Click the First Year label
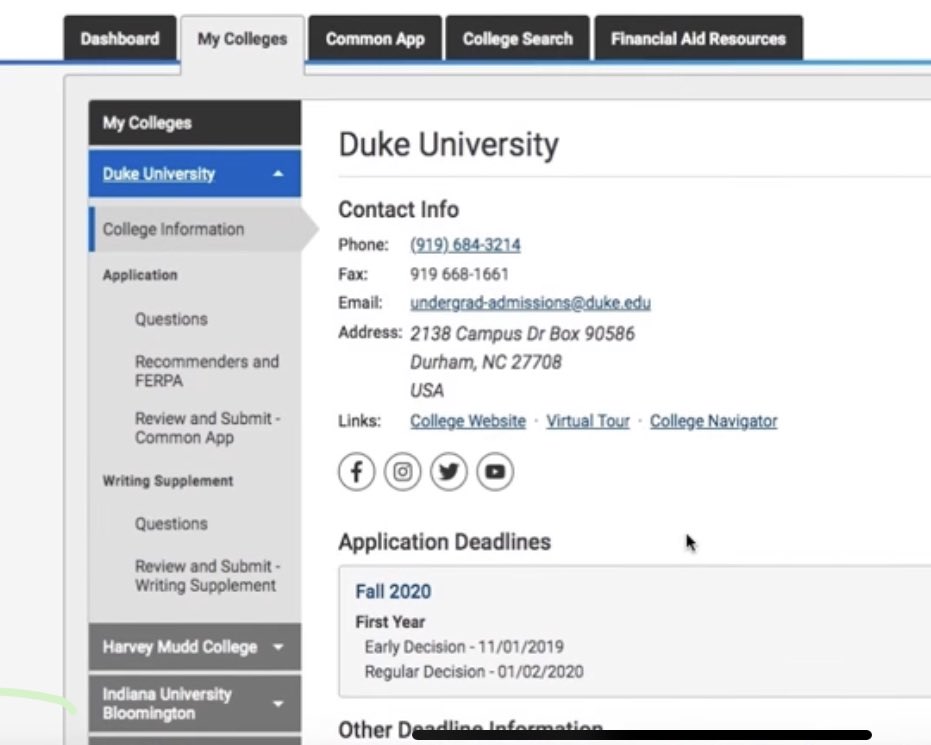 click(x=390, y=622)
